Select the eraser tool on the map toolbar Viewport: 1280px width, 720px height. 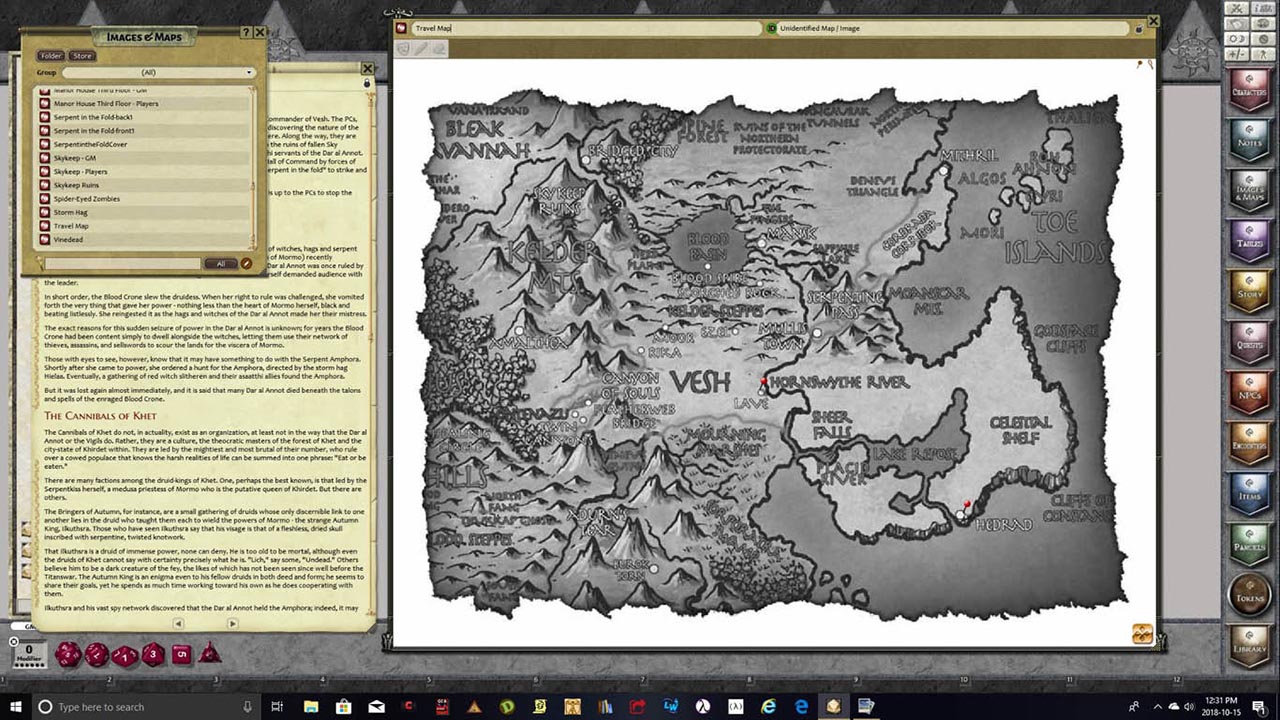coord(439,48)
